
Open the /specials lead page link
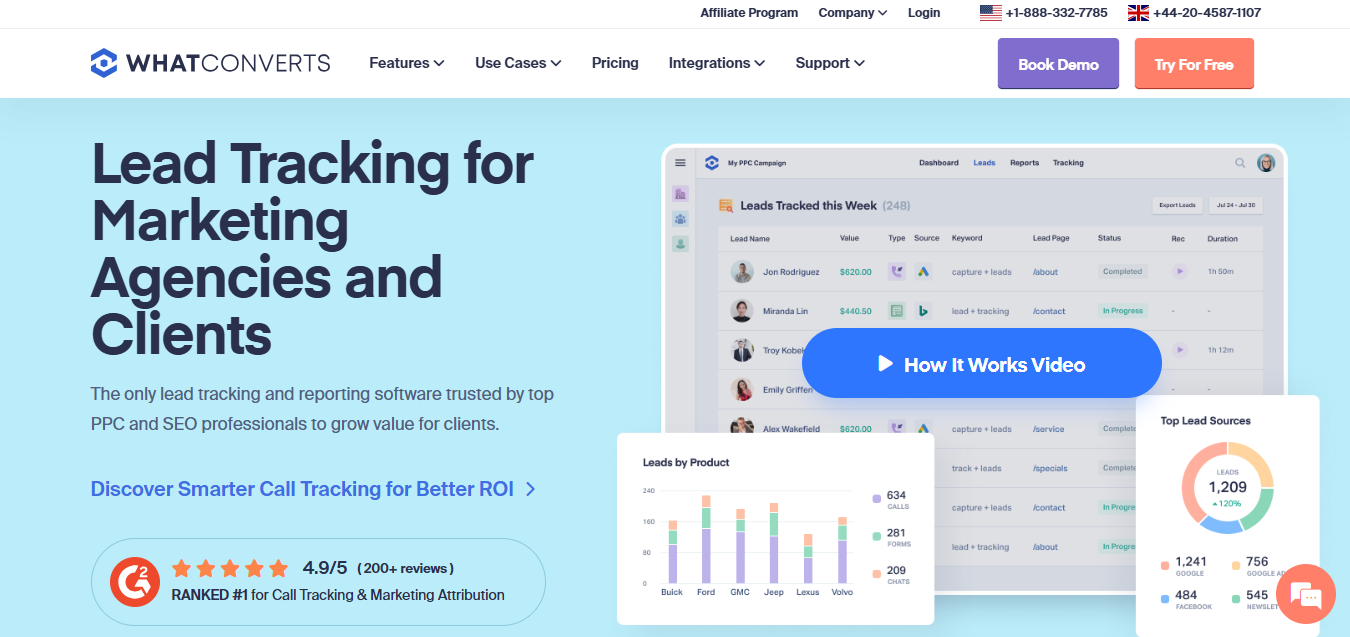1050,468
